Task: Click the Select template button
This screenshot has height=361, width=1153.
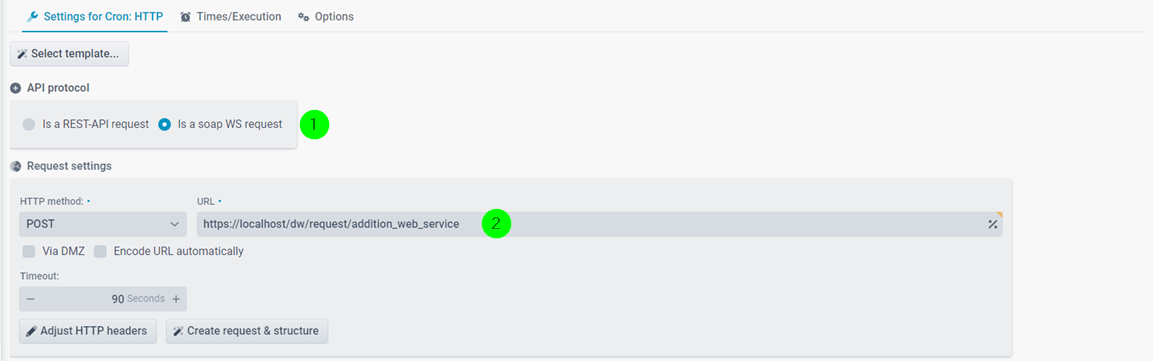Action: 69,54
